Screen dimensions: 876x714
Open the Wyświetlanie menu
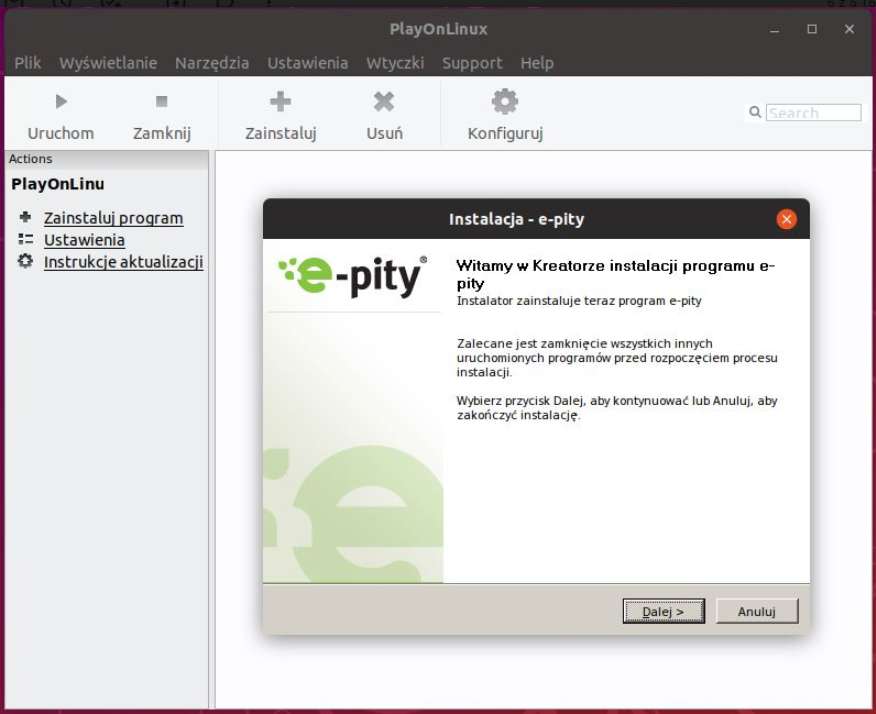click(x=108, y=63)
